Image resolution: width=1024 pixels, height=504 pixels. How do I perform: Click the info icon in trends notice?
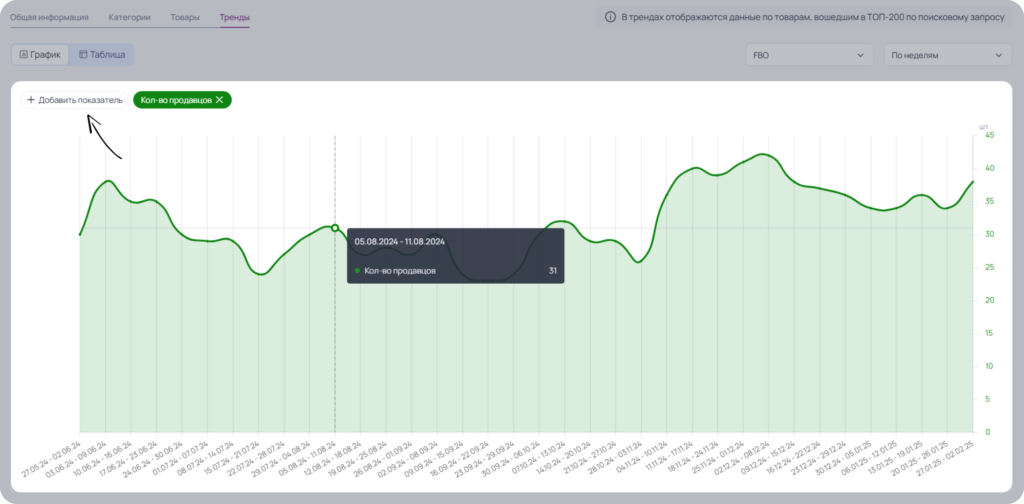click(x=611, y=18)
